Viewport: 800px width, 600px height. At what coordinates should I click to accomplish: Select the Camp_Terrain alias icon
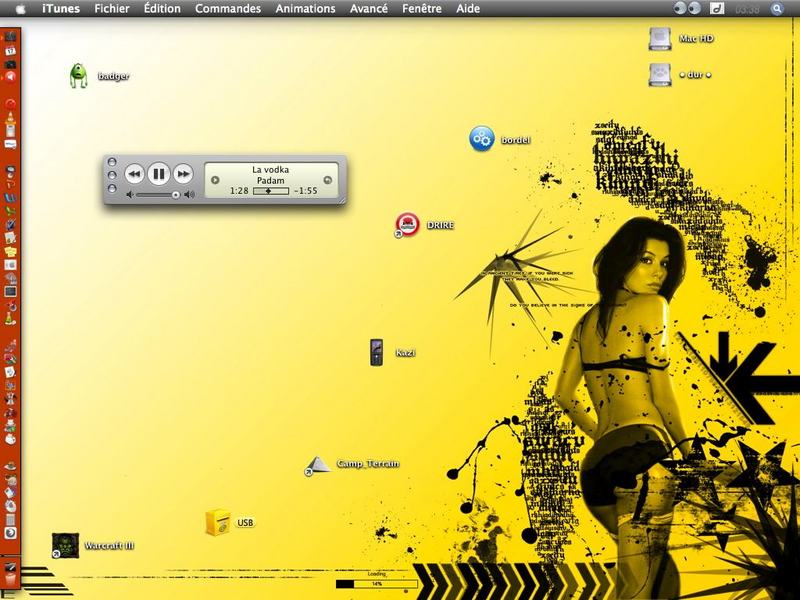pyautogui.click(x=318, y=465)
